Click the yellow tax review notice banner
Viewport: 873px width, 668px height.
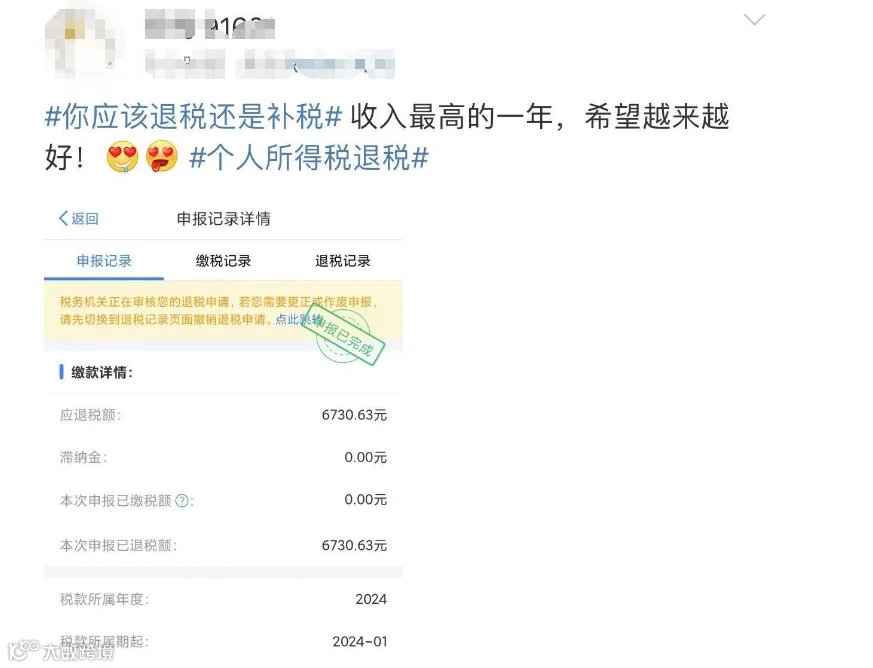click(223, 311)
